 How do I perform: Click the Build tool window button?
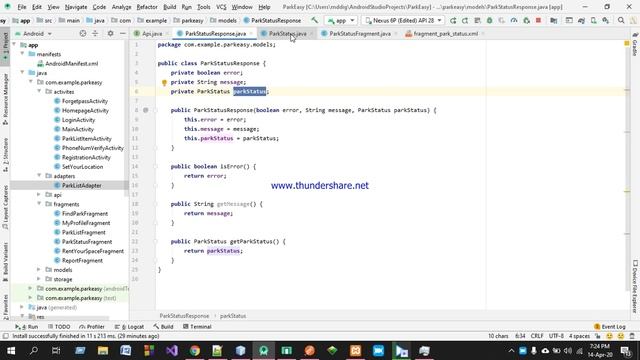164,327
